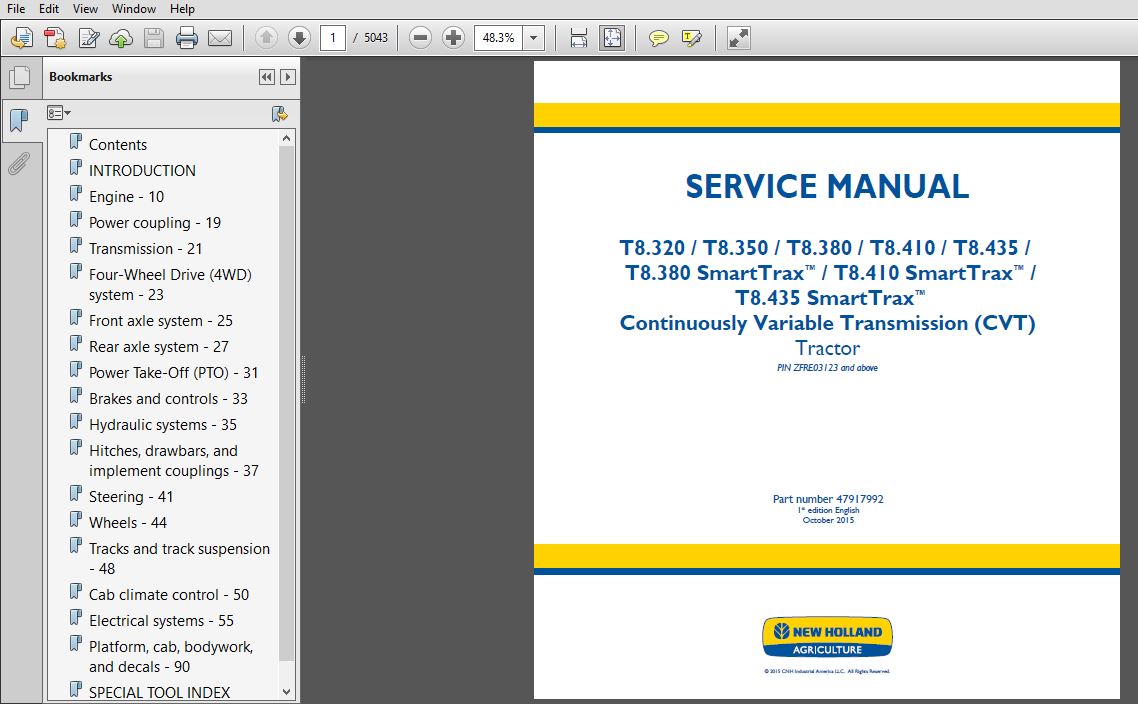This screenshot has height=704, width=1138.
Task: Click the Print icon
Action: coord(187,38)
